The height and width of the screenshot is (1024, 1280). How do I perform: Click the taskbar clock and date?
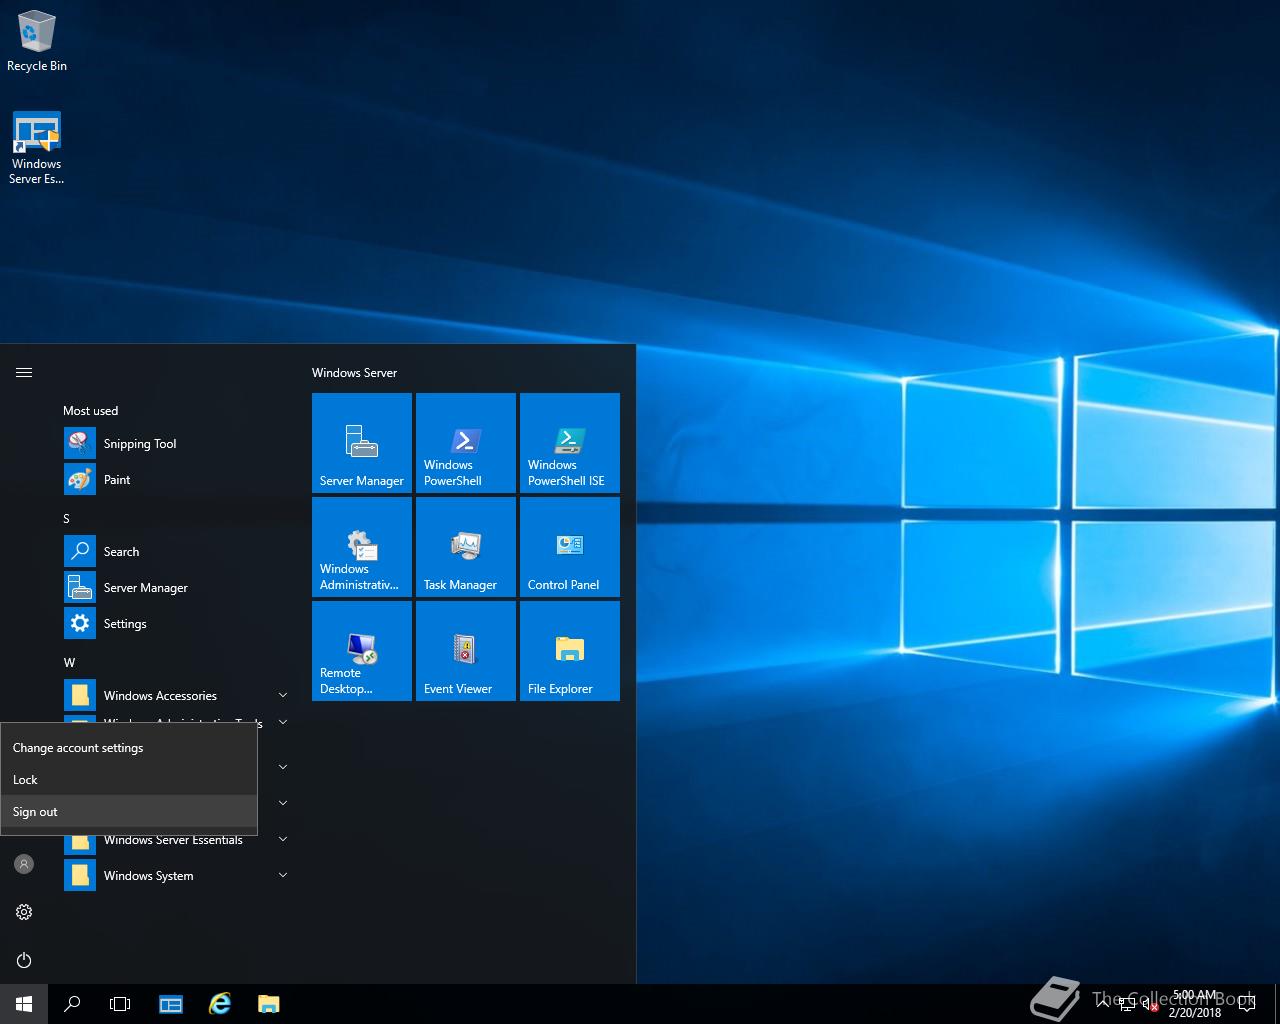[1195, 1004]
